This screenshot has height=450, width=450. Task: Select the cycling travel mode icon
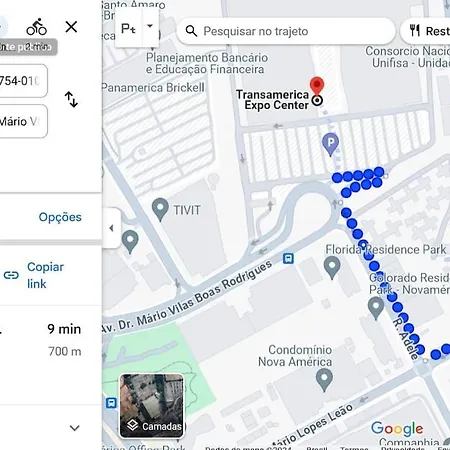36,27
